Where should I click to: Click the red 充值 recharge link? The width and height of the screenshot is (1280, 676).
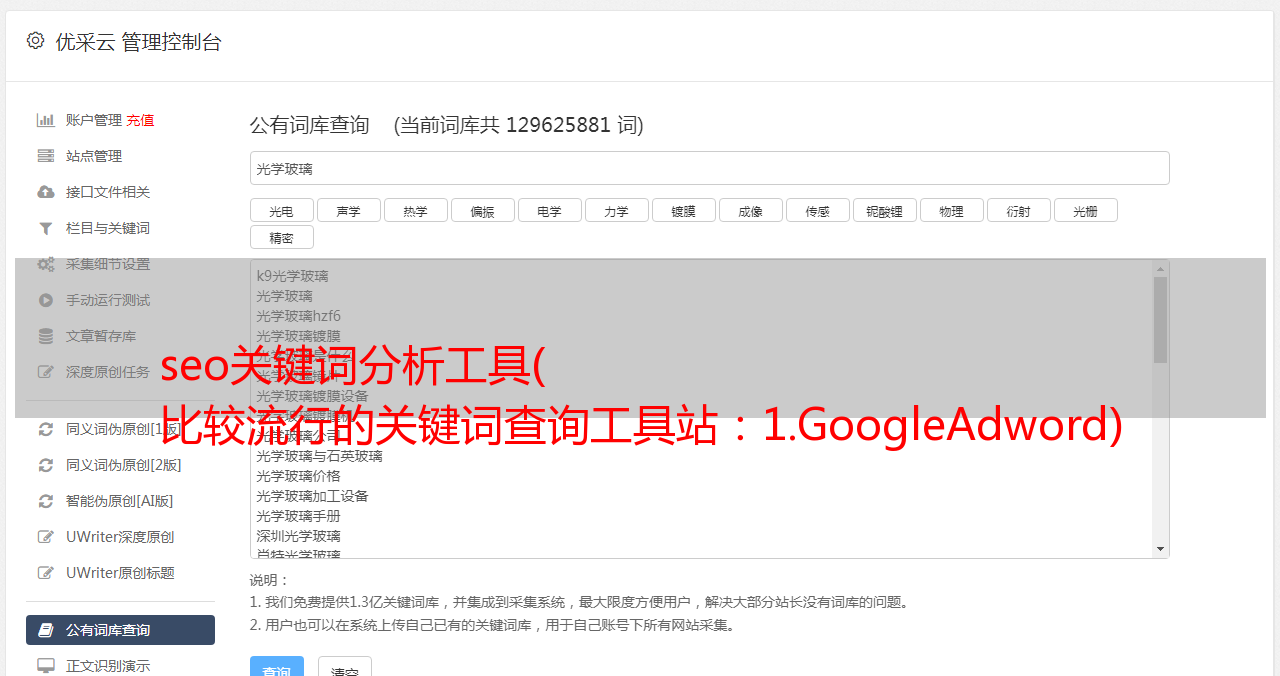(140, 120)
